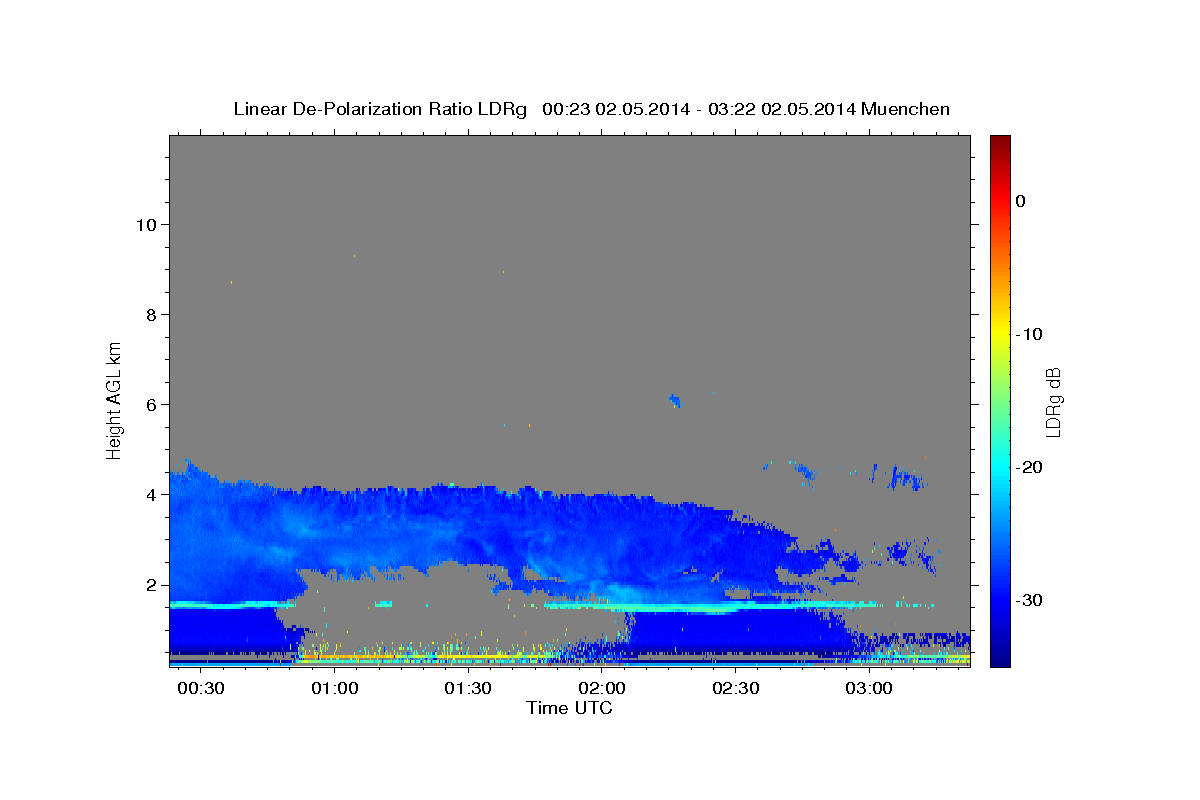
Task: Click the colorbar value '0'
Action: pyautogui.click(x=1020, y=201)
